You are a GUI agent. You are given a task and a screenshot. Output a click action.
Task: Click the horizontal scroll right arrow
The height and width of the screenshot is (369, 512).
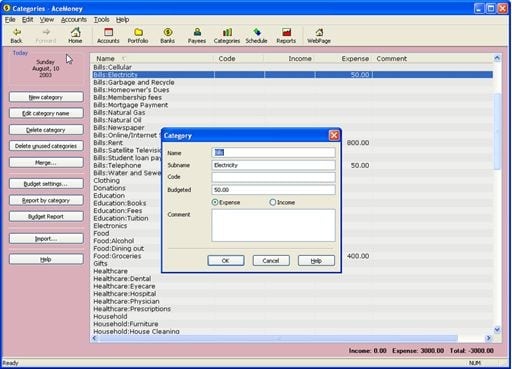[x=489, y=338]
